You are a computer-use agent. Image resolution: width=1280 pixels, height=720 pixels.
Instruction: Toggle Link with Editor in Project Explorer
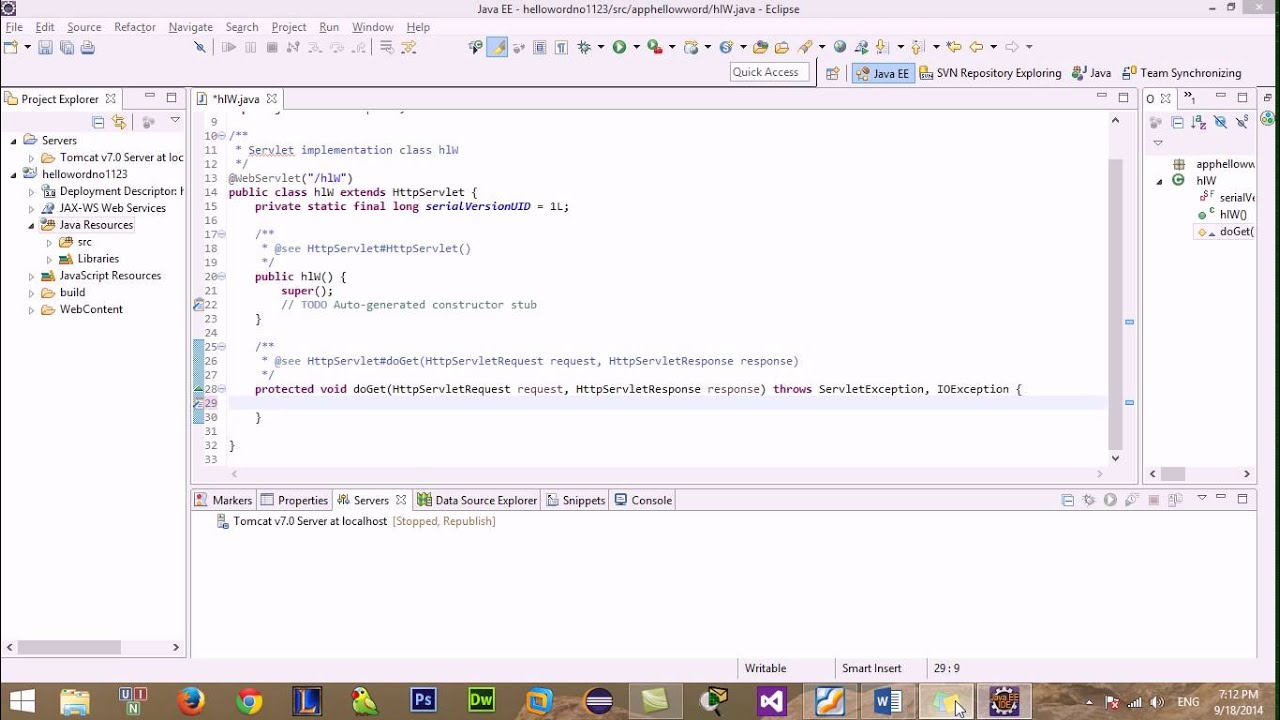pyautogui.click(x=119, y=122)
